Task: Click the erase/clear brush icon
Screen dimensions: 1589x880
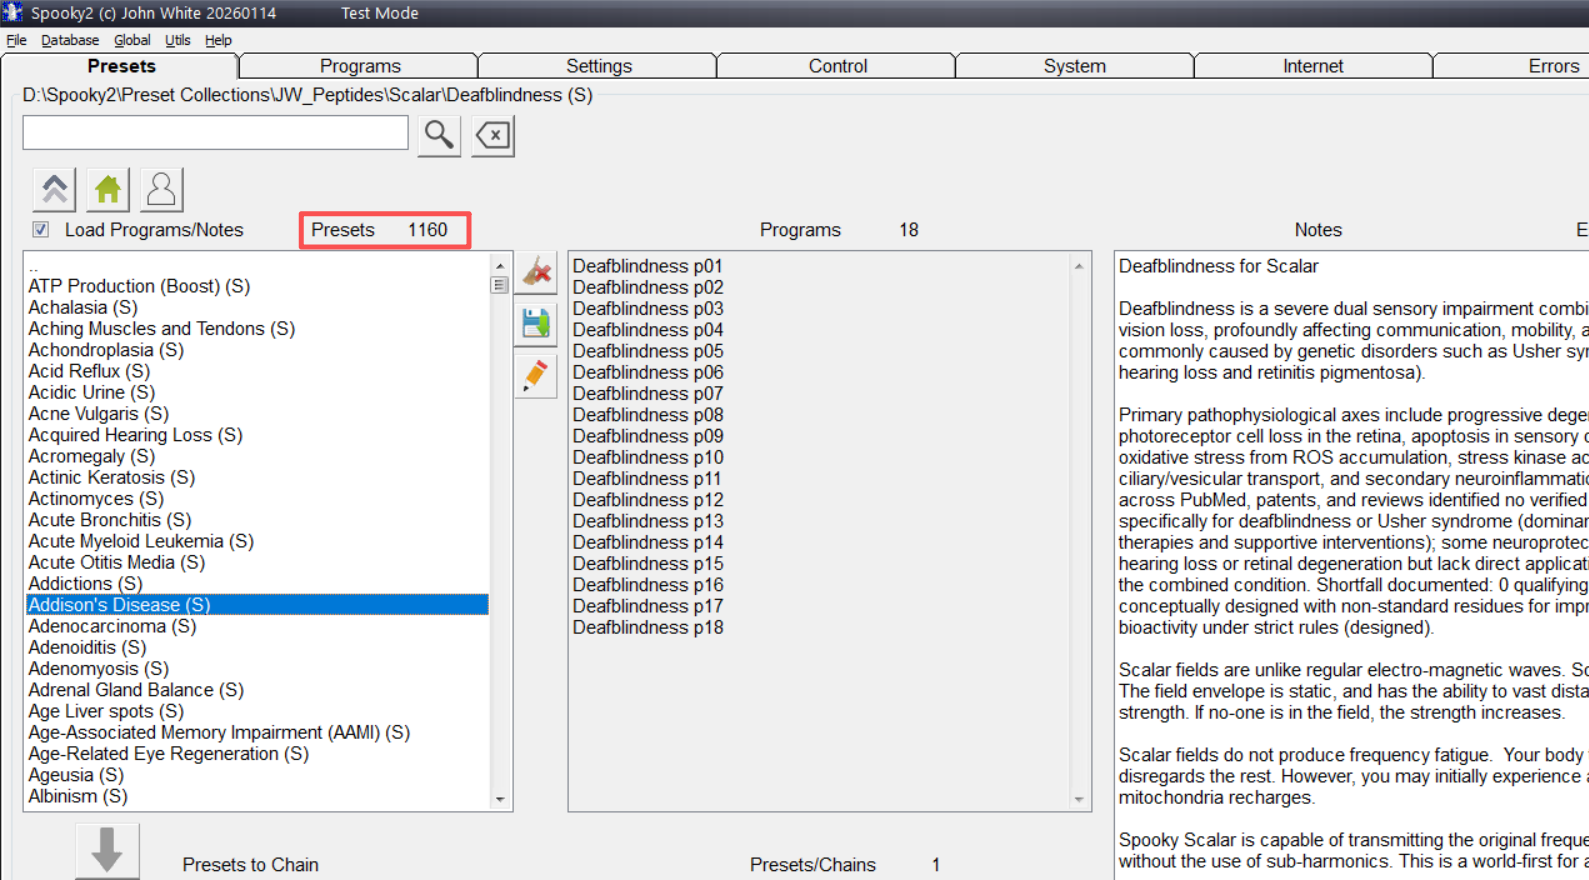Action: coord(537,272)
